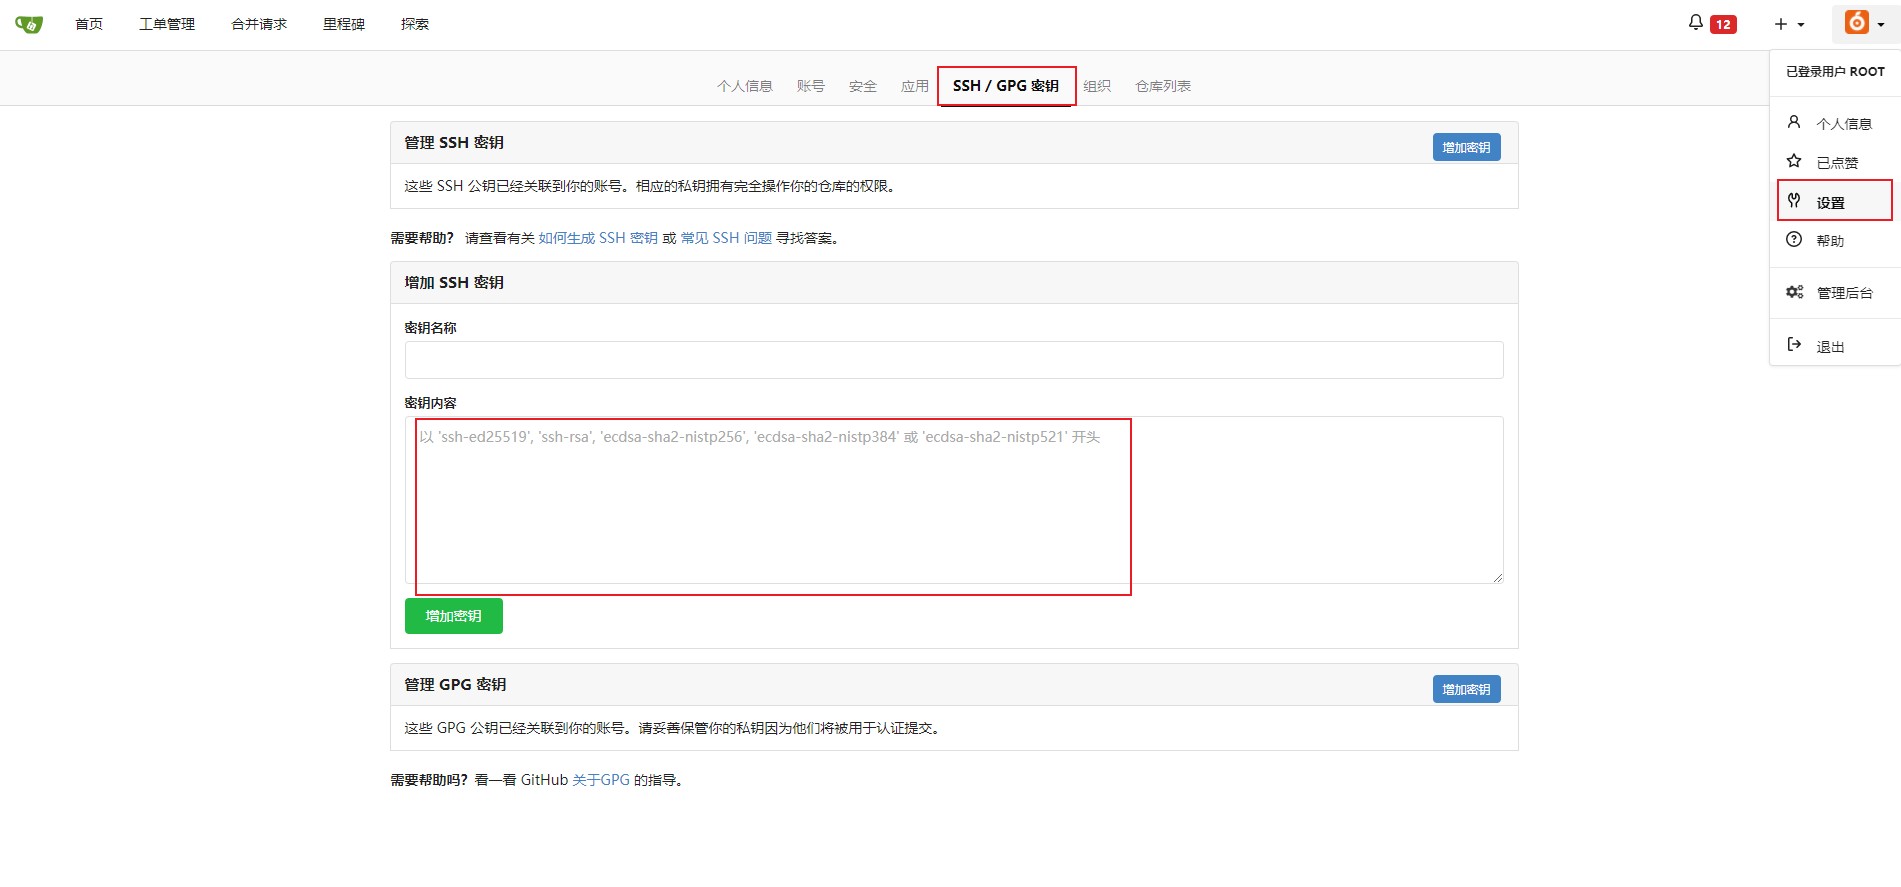Switch to 安全 settings tab
The height and width of the screenshot is (887, 1901).
pos(863,86)
